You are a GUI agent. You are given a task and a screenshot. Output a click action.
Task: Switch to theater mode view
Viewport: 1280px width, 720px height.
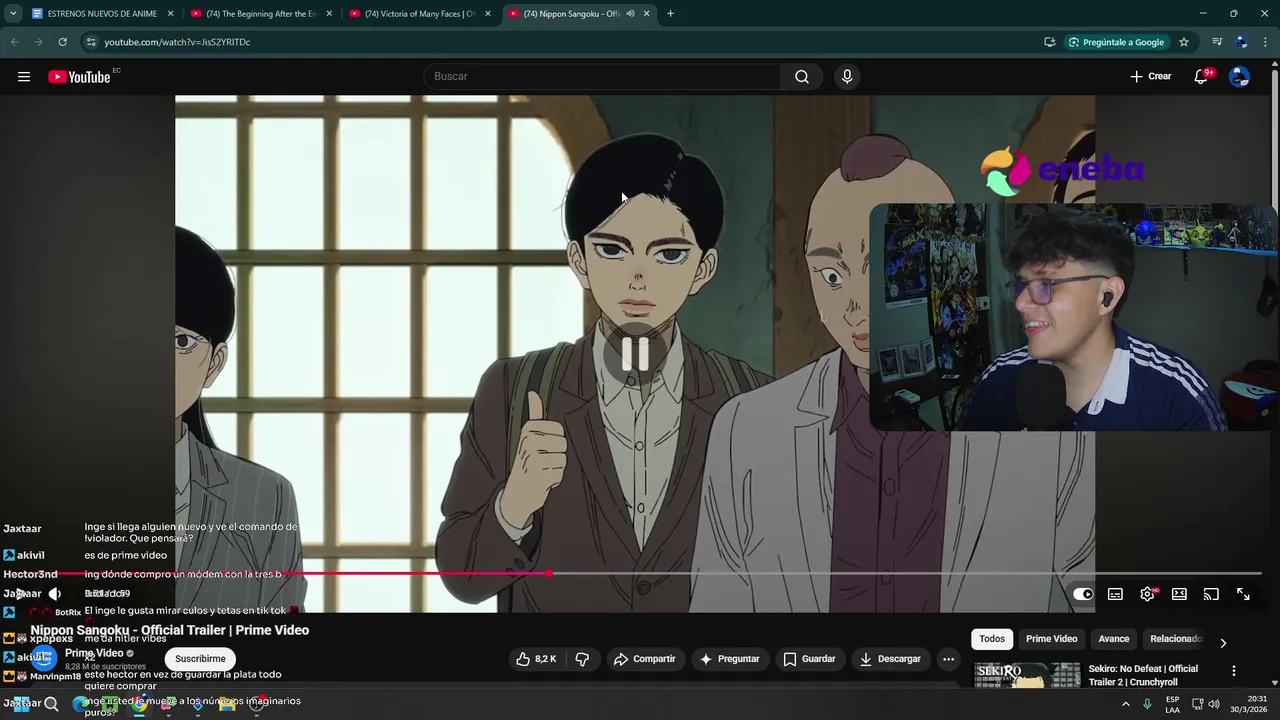click(1179, 594)
